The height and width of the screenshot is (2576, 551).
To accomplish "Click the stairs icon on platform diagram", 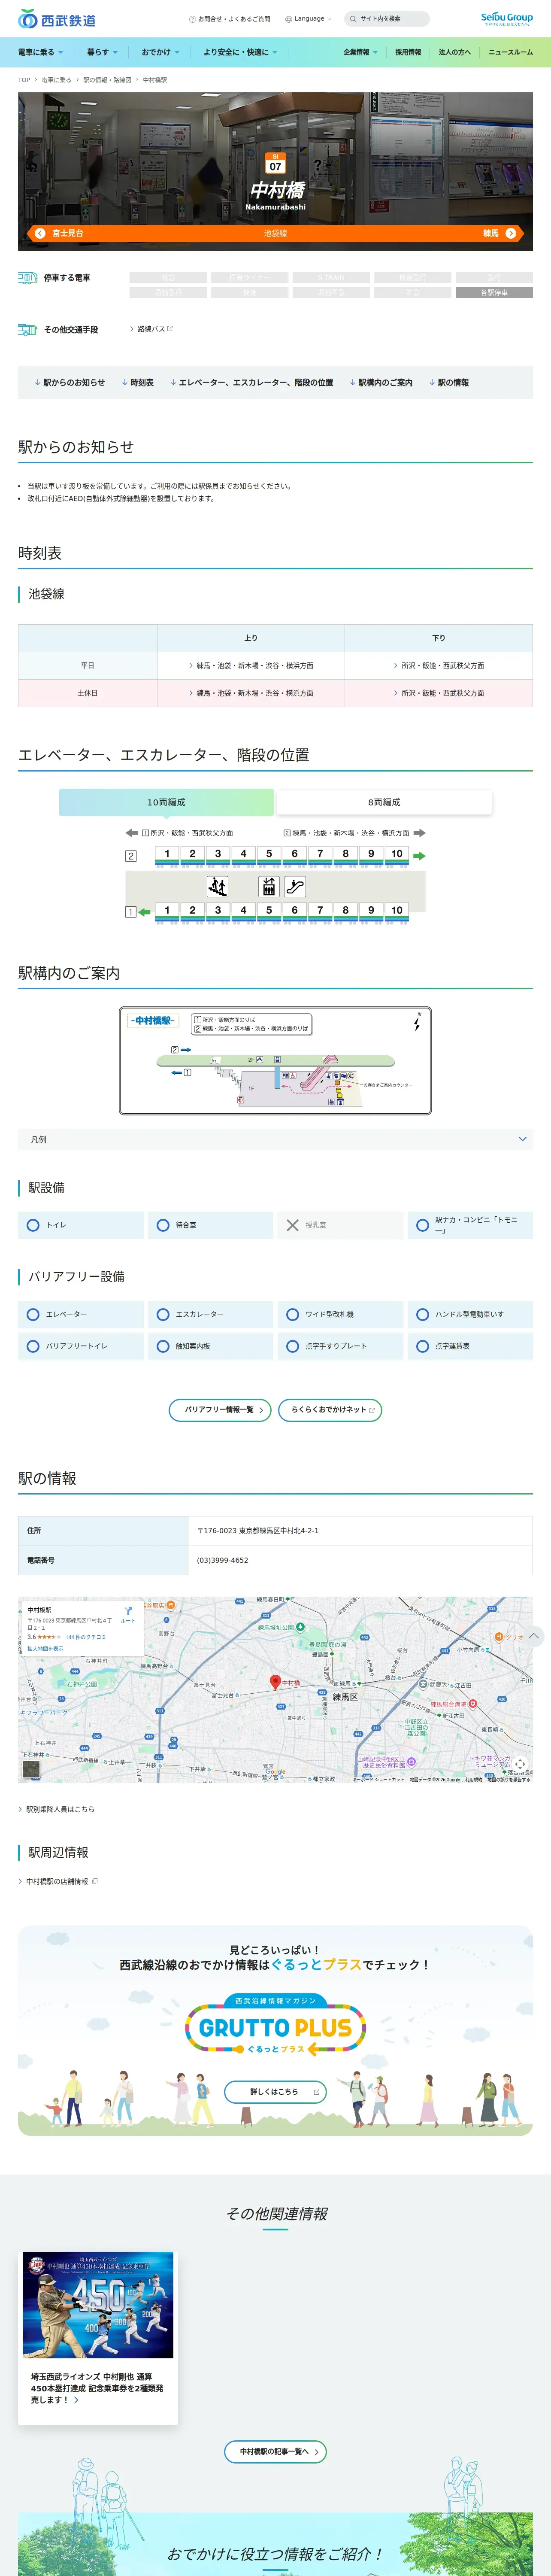I will click(x=217, y=886).
